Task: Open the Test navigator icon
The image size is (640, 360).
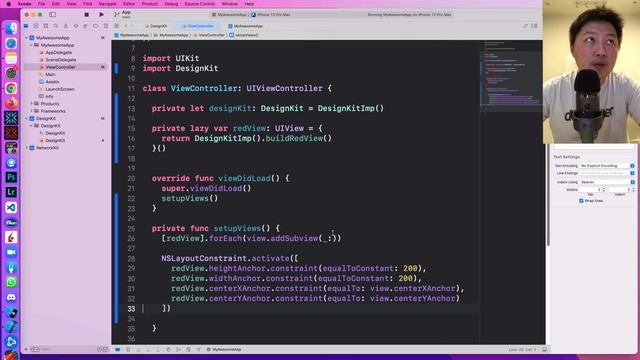Action: pos(76,26)
